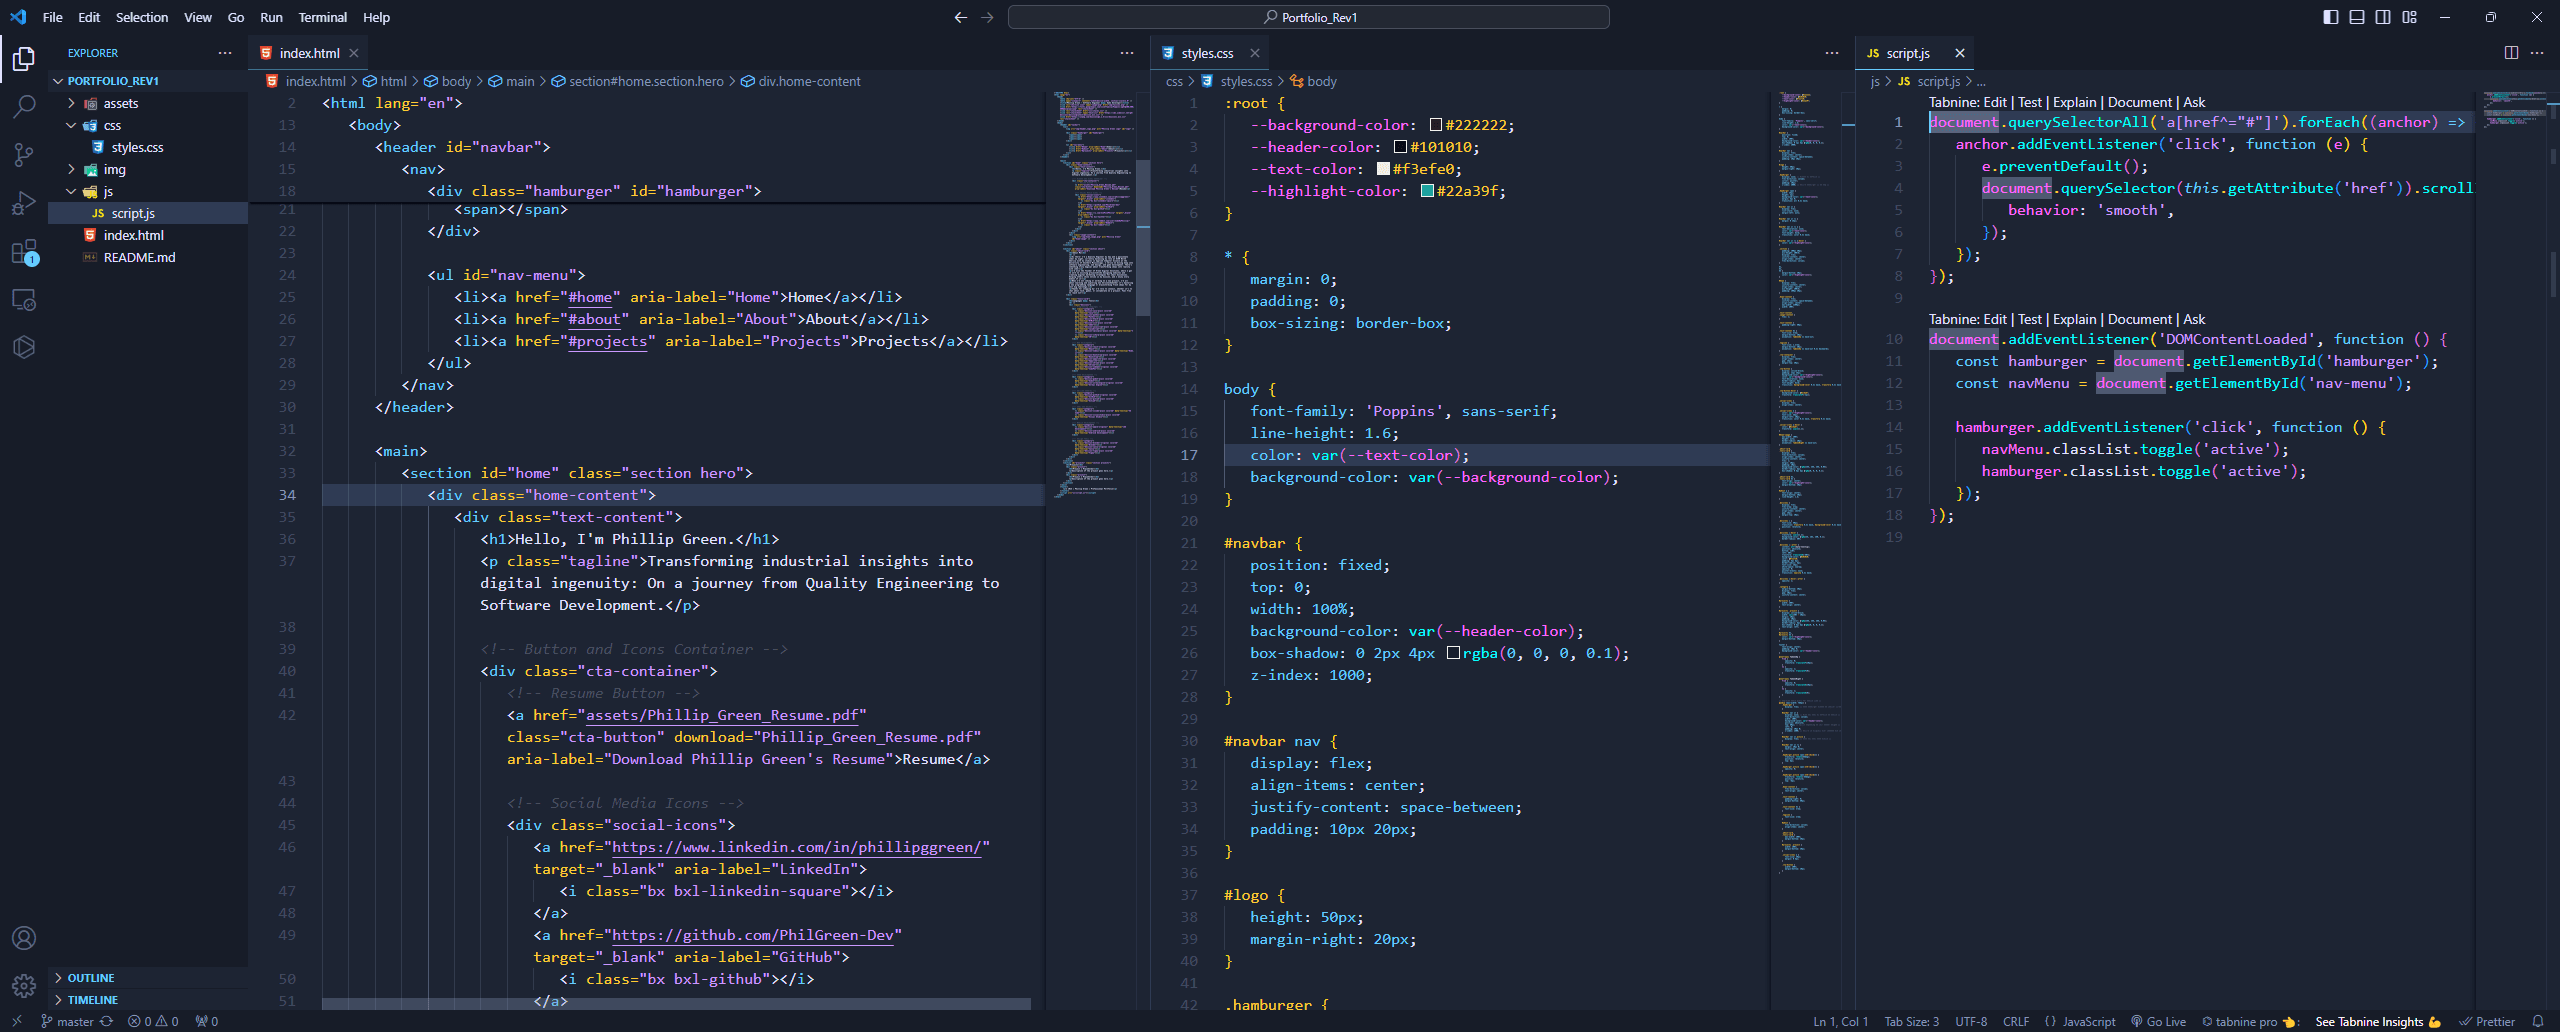Switch to the index.html tab
This screenshot has height=1032, width=2560.
(x=309, y=52)
